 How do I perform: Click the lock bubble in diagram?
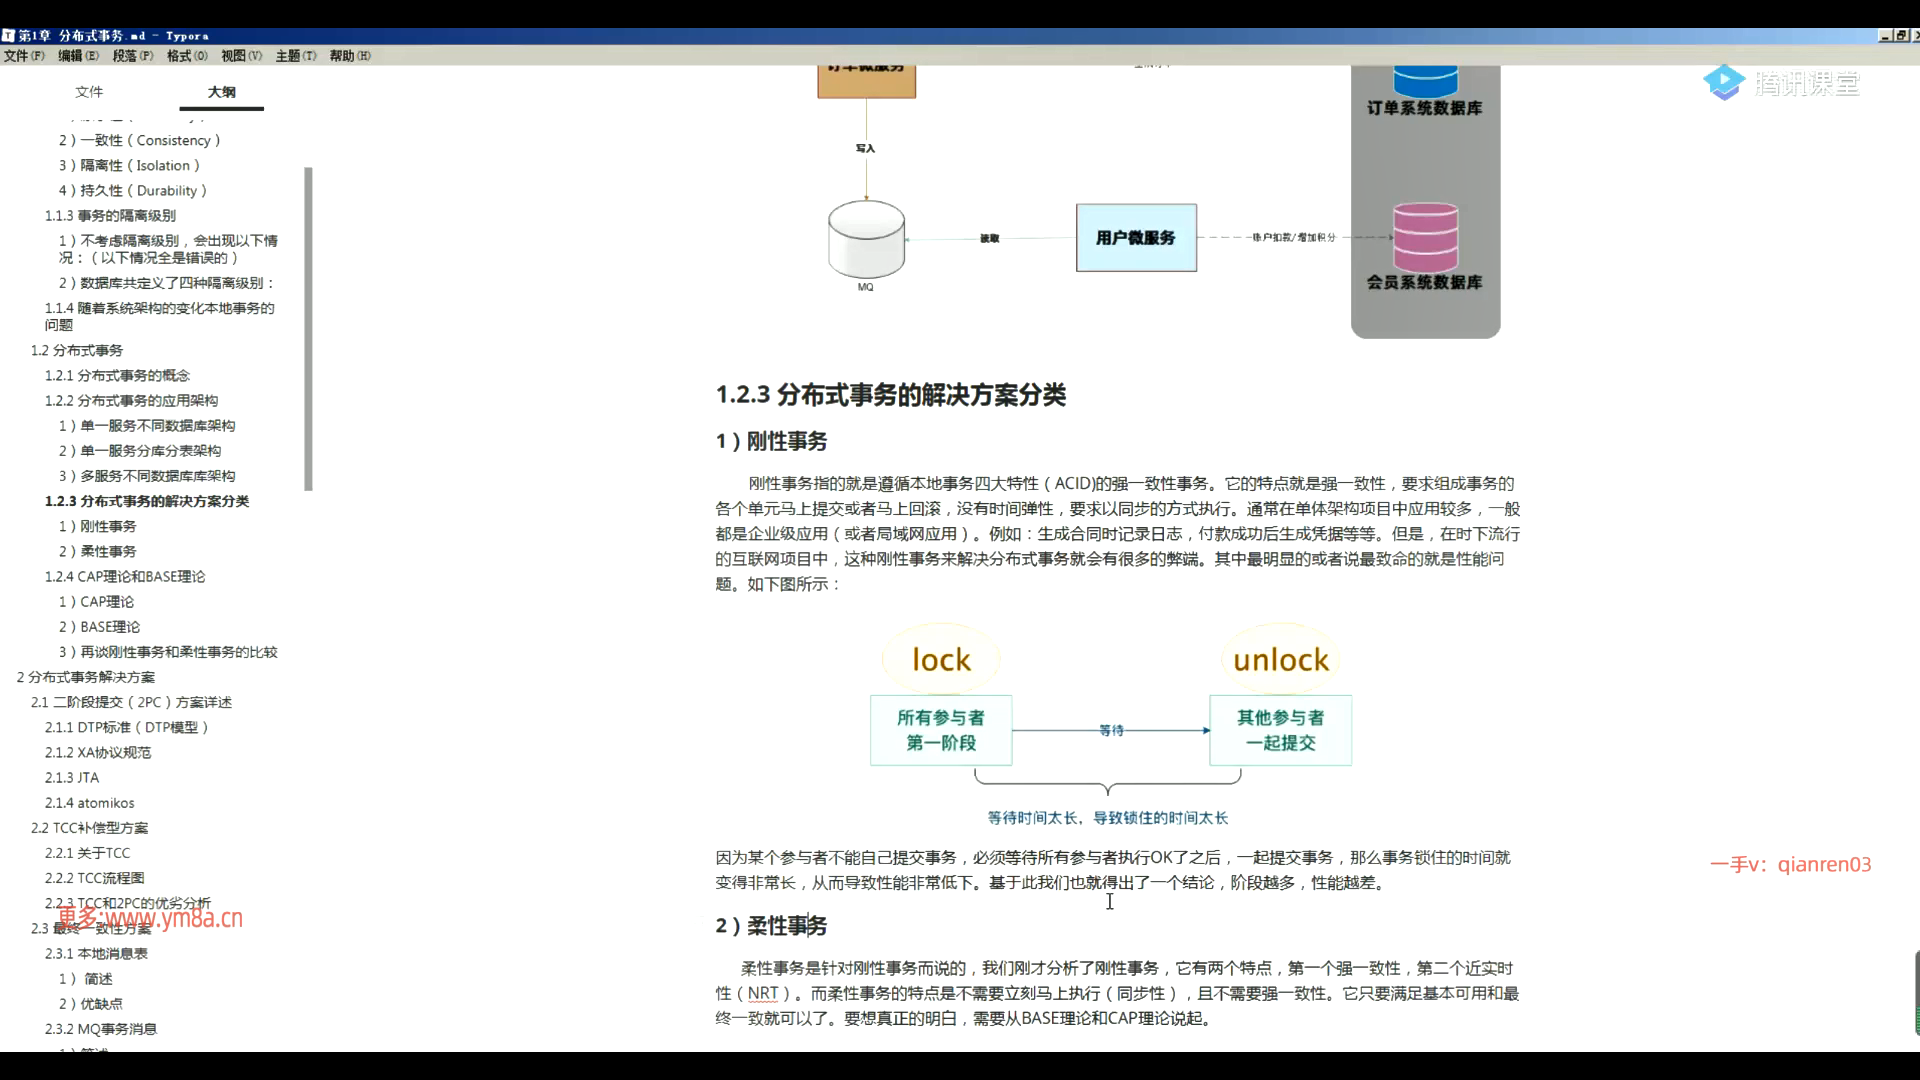click(941, 659)
